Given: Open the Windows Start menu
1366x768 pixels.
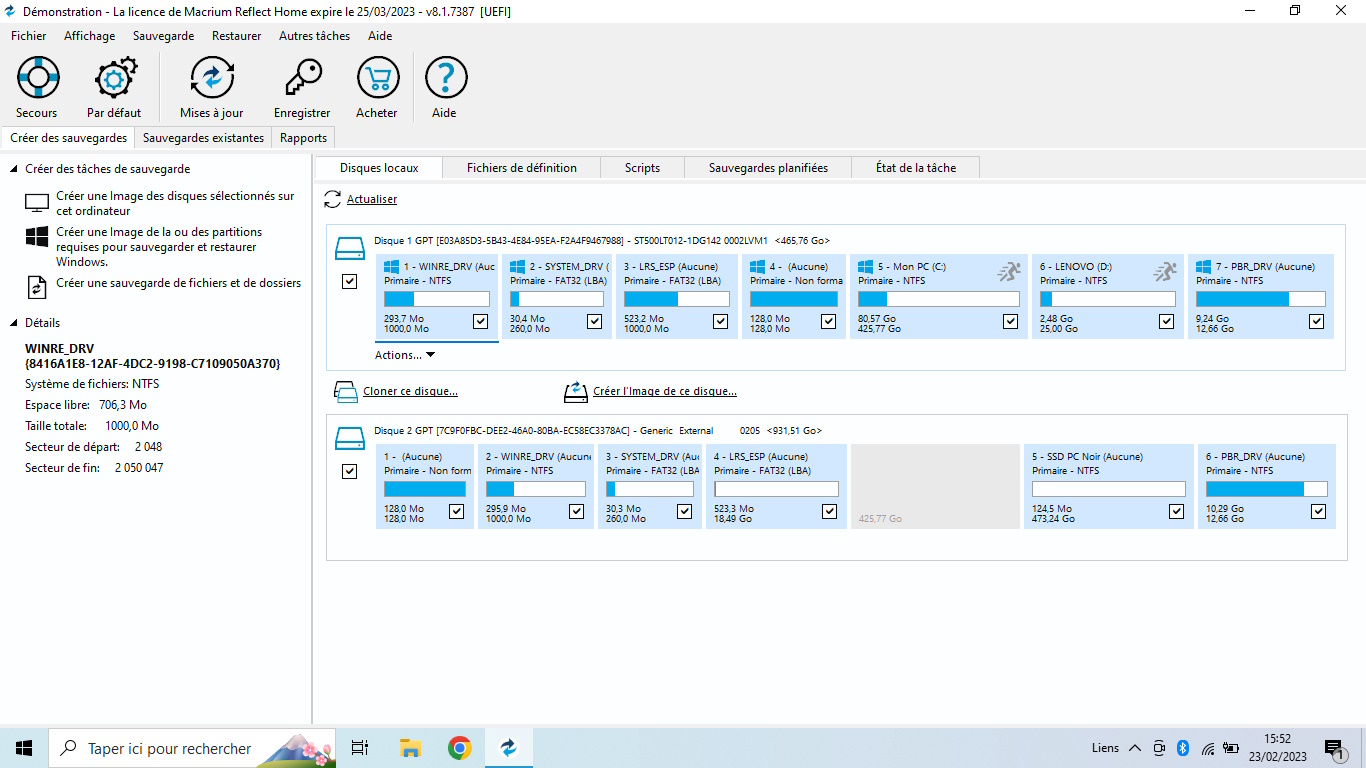Looking at the screenshot, I should (24, 748).
